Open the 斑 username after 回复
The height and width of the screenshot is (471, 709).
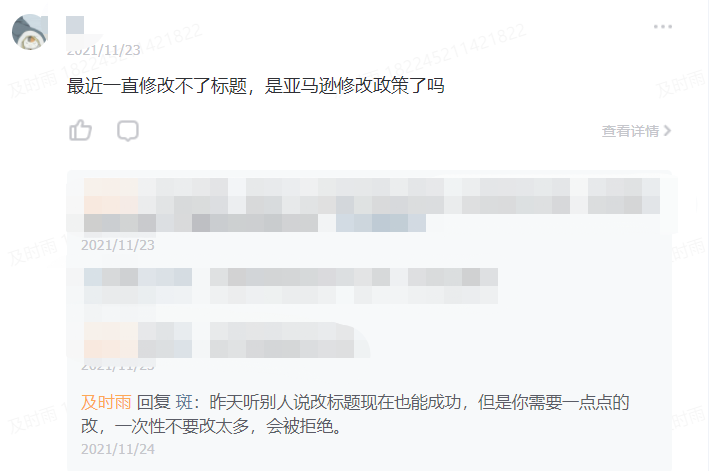[x=184, y=402]
